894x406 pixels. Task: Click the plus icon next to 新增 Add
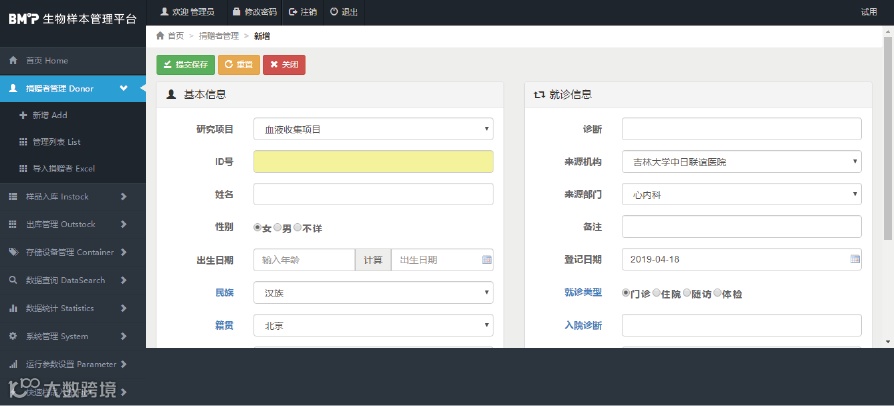23,115
